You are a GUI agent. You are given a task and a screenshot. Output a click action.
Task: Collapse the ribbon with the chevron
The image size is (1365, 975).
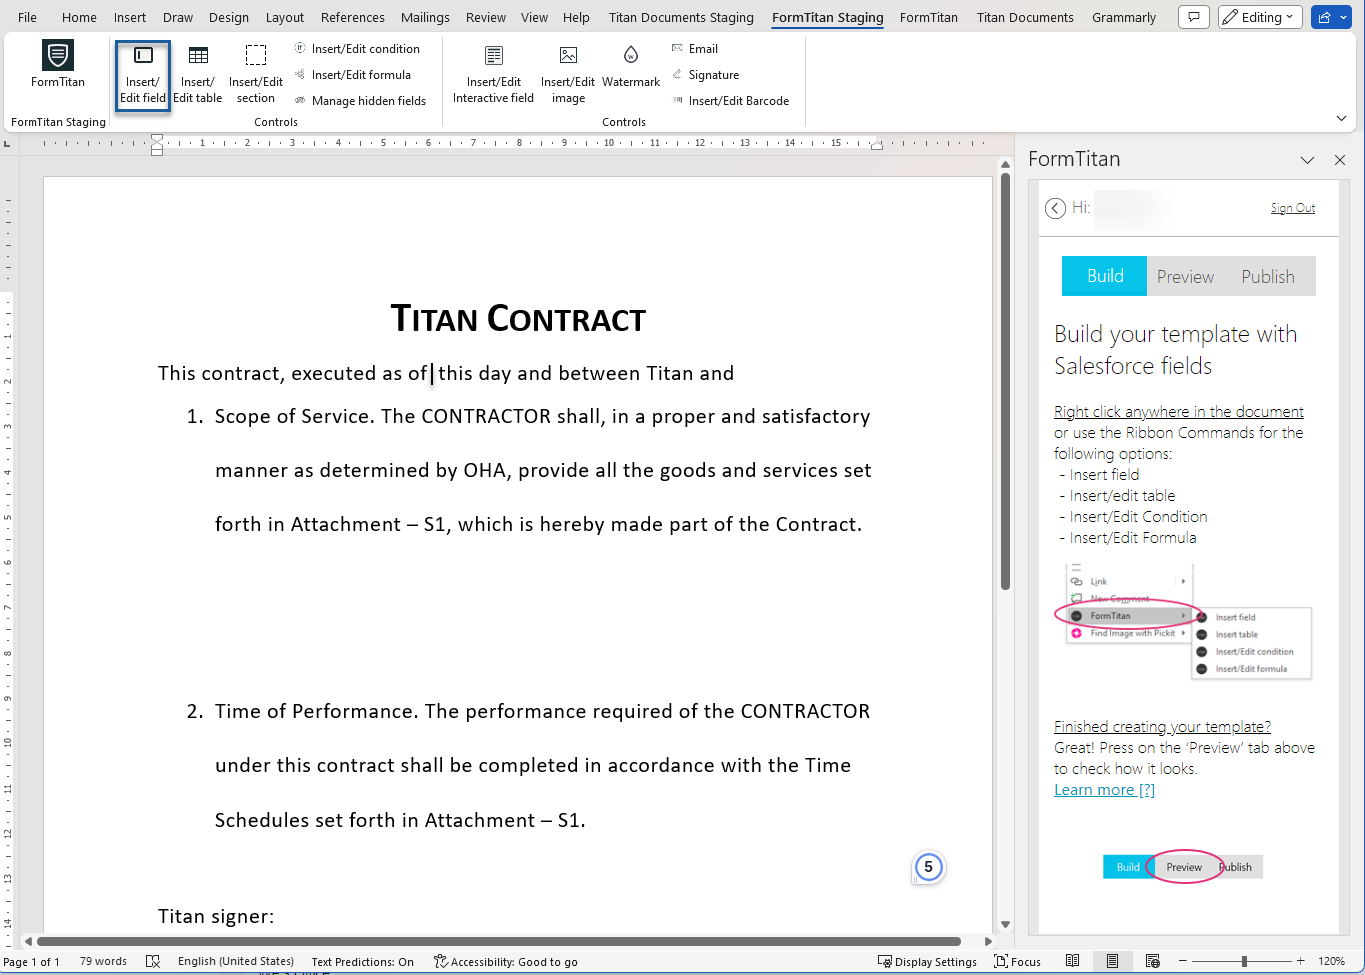(1341, 118)
